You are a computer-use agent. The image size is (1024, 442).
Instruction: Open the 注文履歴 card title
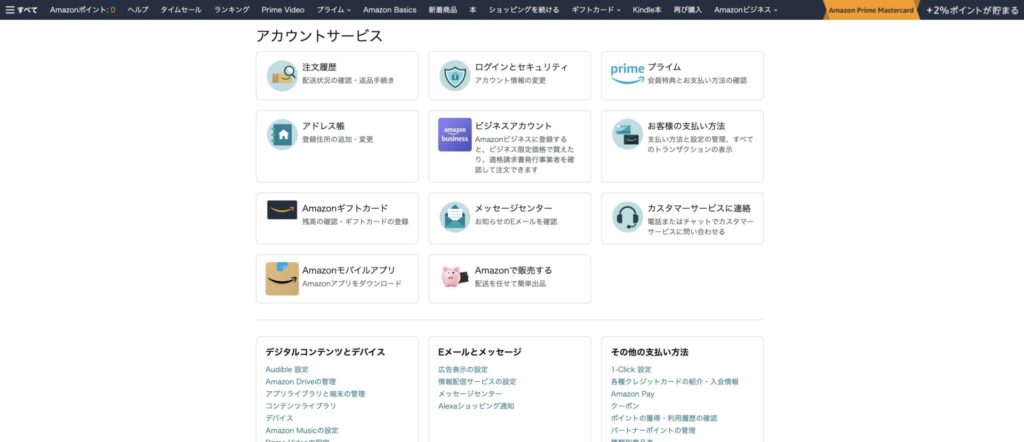[319, 67]
